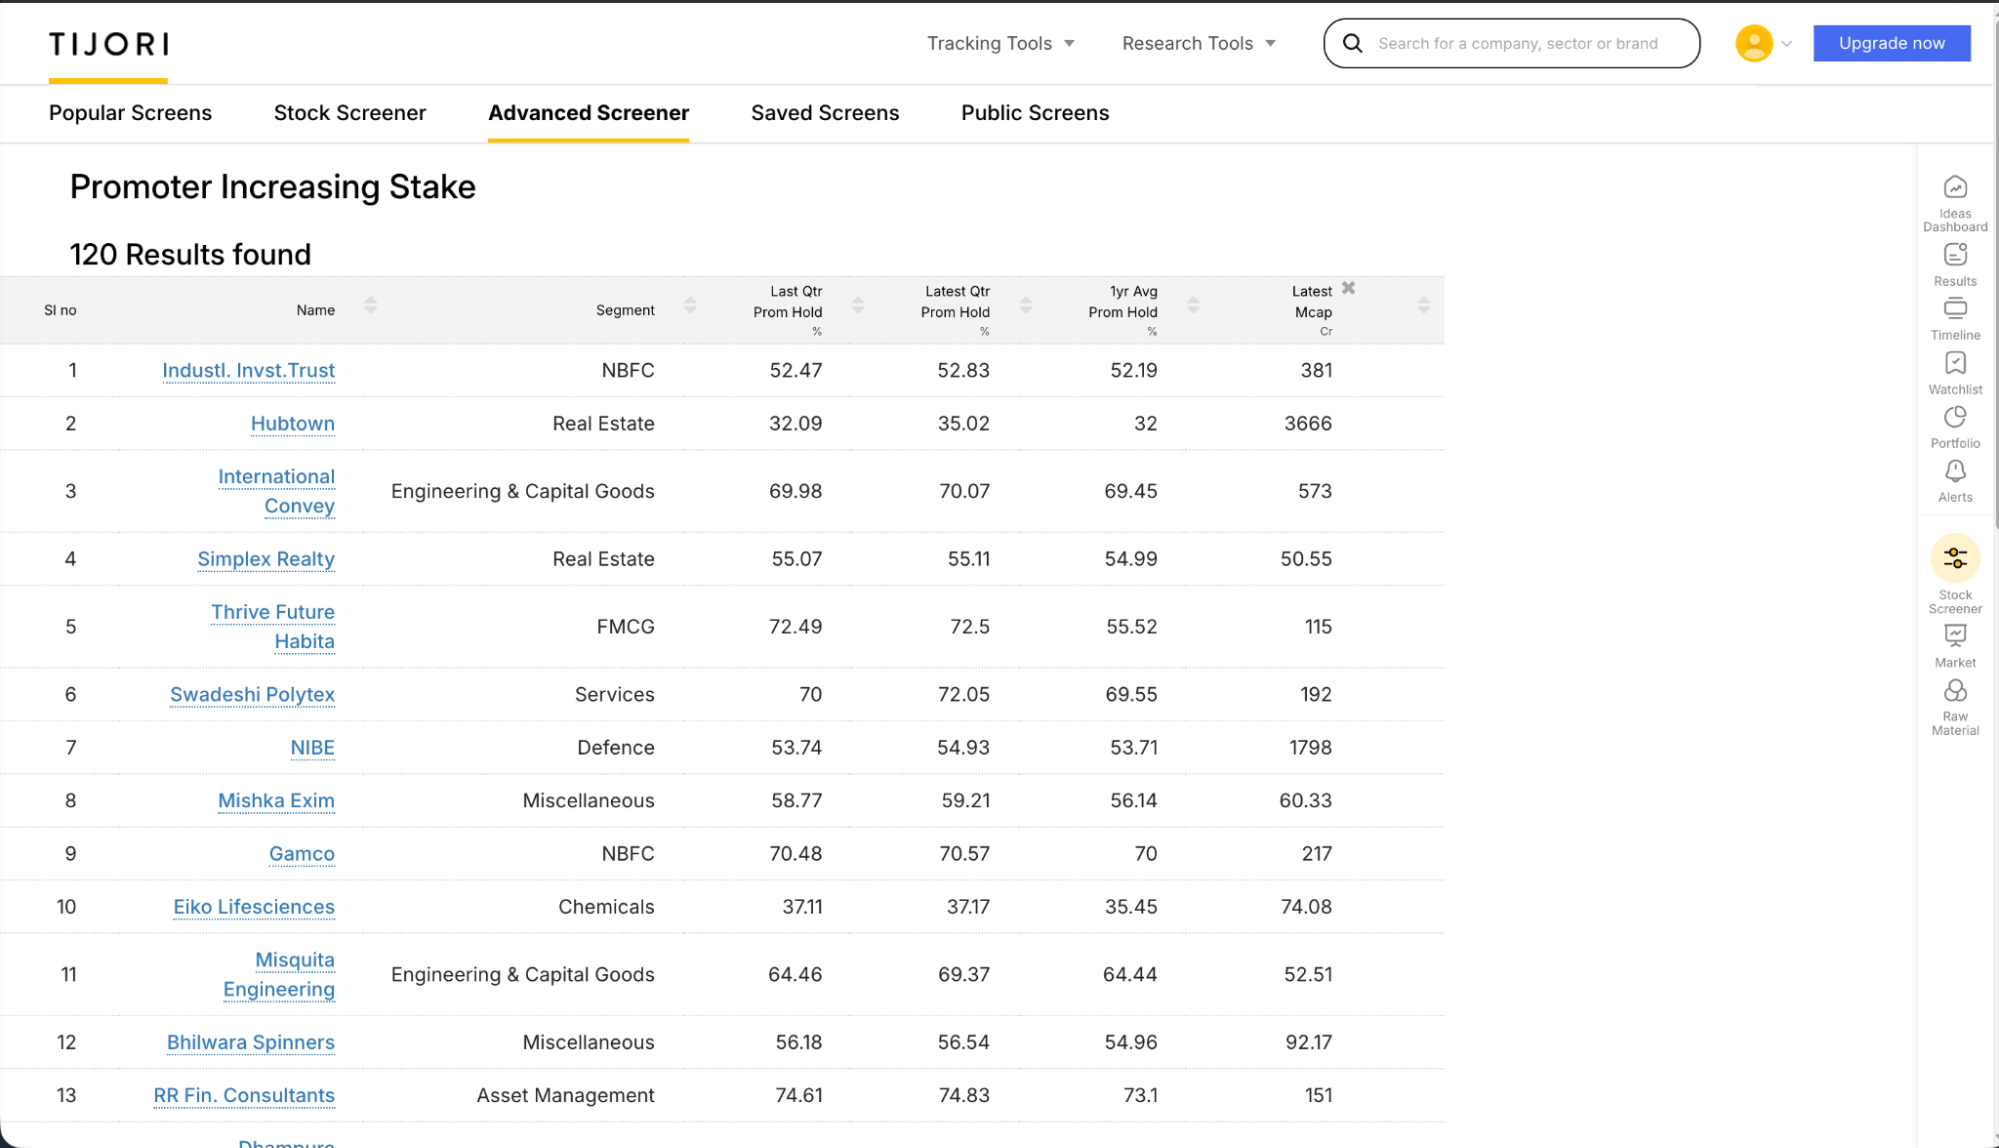Open the Ideas Dashboard sidebar icon
Viewport: 1999px width, 1148px height.
point(1954,188)
